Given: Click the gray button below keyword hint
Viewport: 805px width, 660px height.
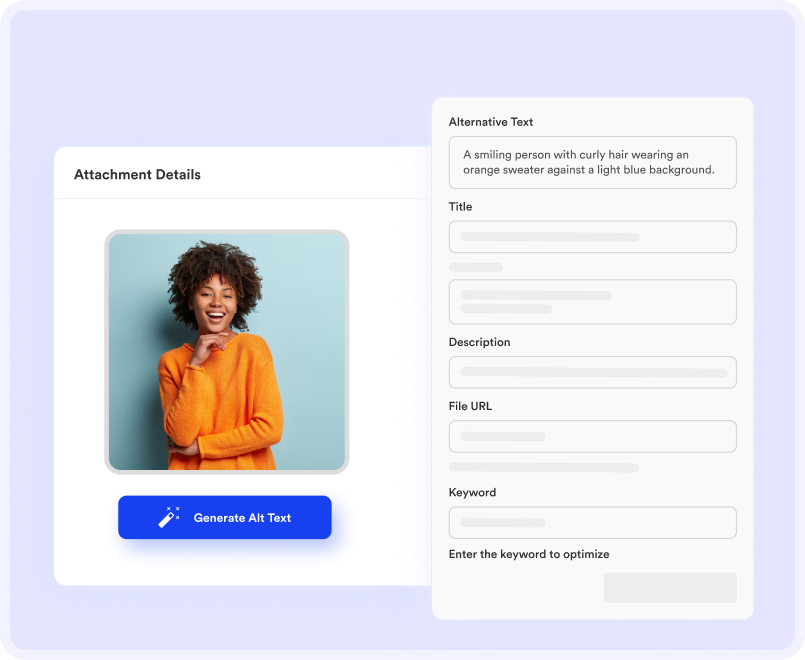Looking at the screenshot, I should point(670,588).
